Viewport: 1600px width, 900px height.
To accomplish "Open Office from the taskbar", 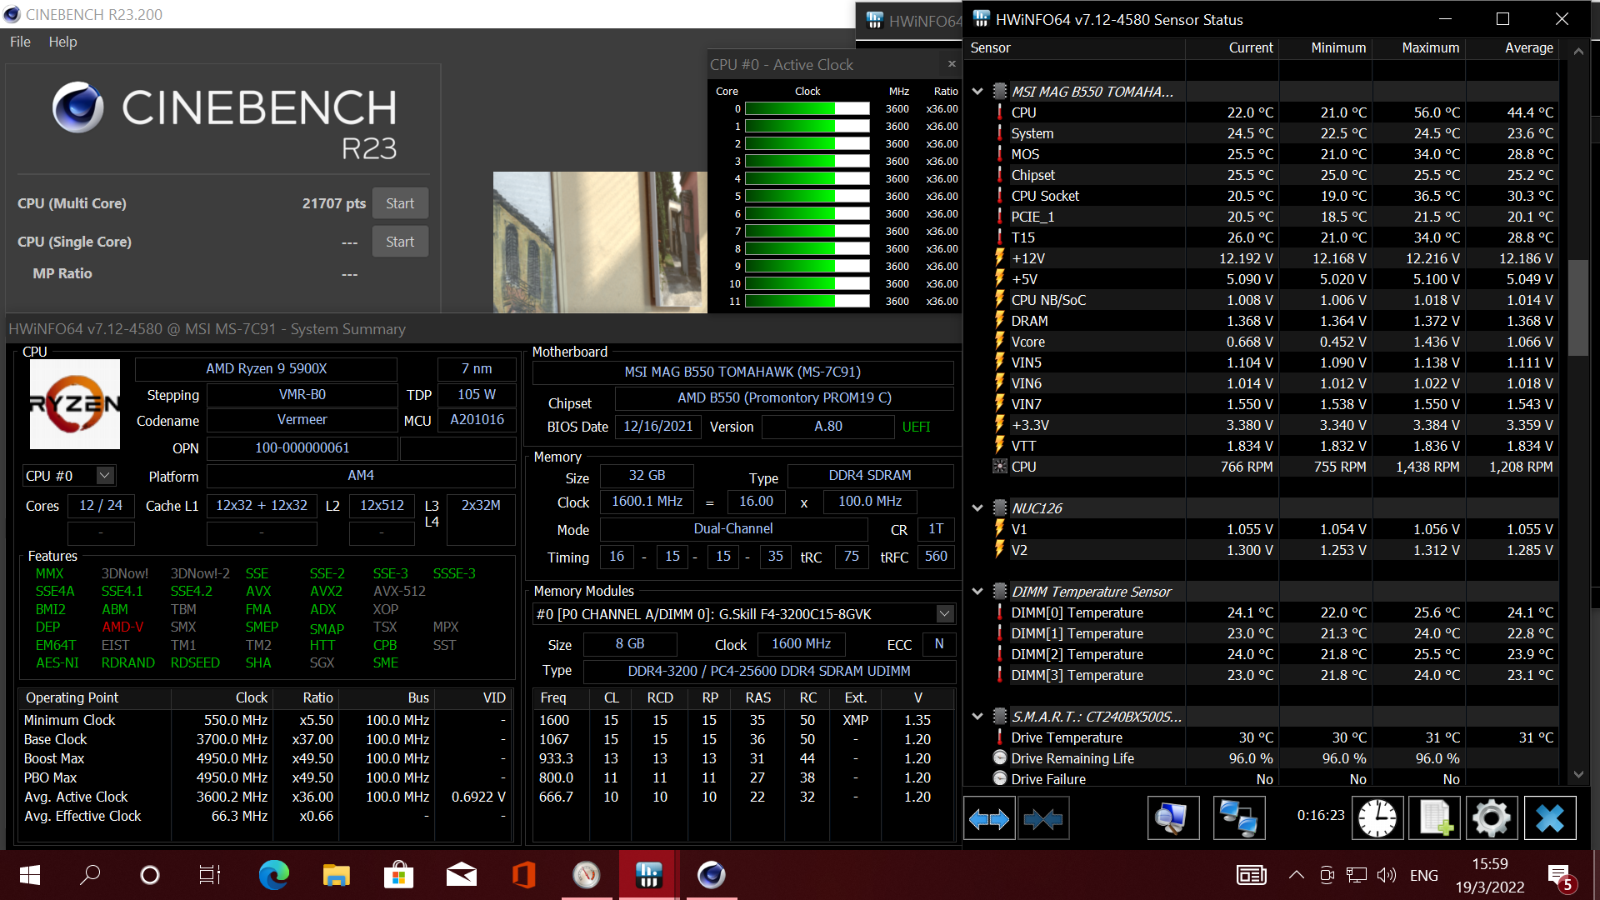I will 523,875.
